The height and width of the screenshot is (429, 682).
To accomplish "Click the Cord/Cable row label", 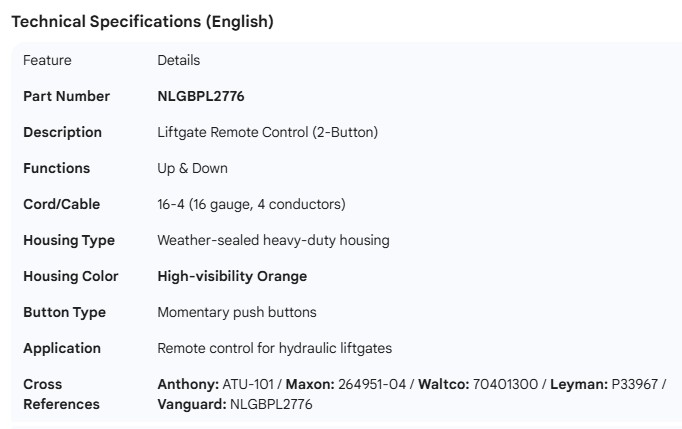I will 62,204.
